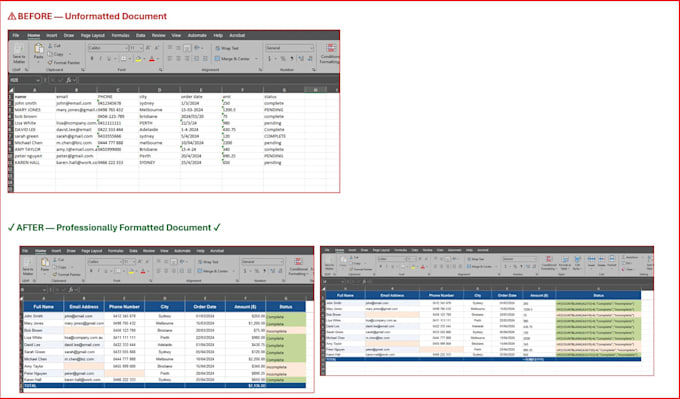Viewport: 680px width, 399px height.
Task: Toggle Wrap Text in right AFTER spreadsheet
Action: click(x=475, y=259)
